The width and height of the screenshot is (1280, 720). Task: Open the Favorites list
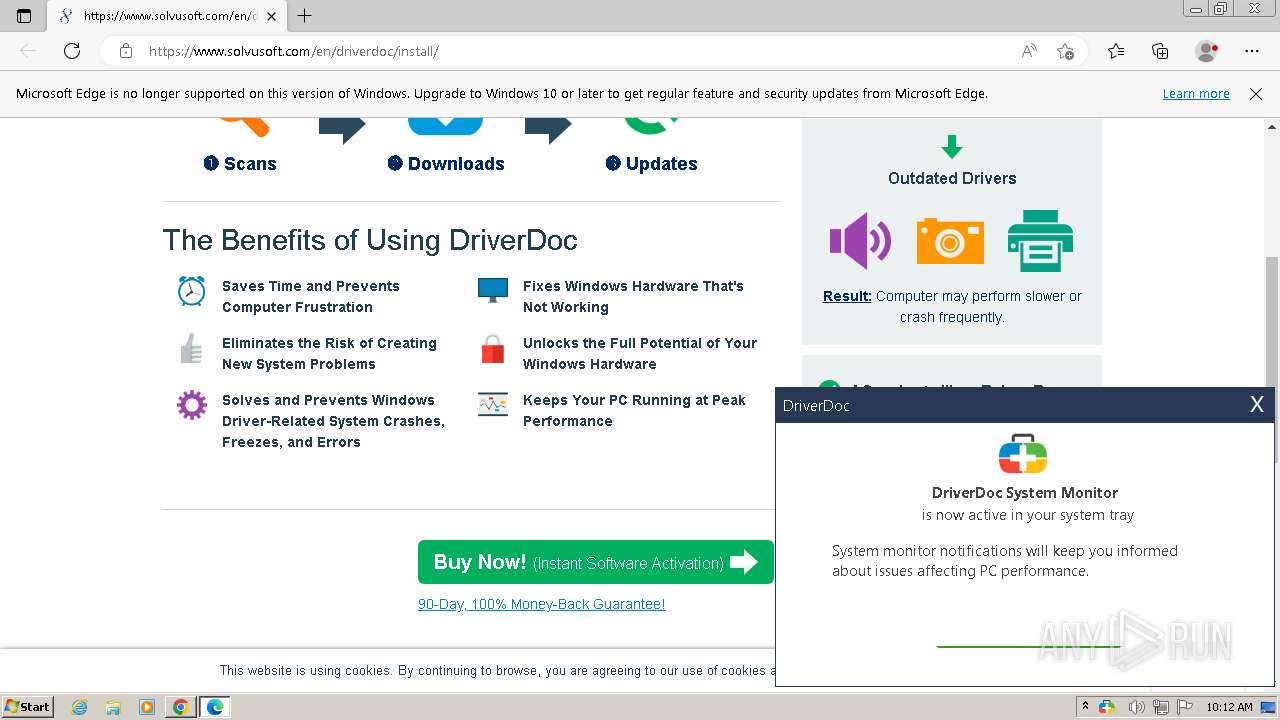[x=1116, y=51]
